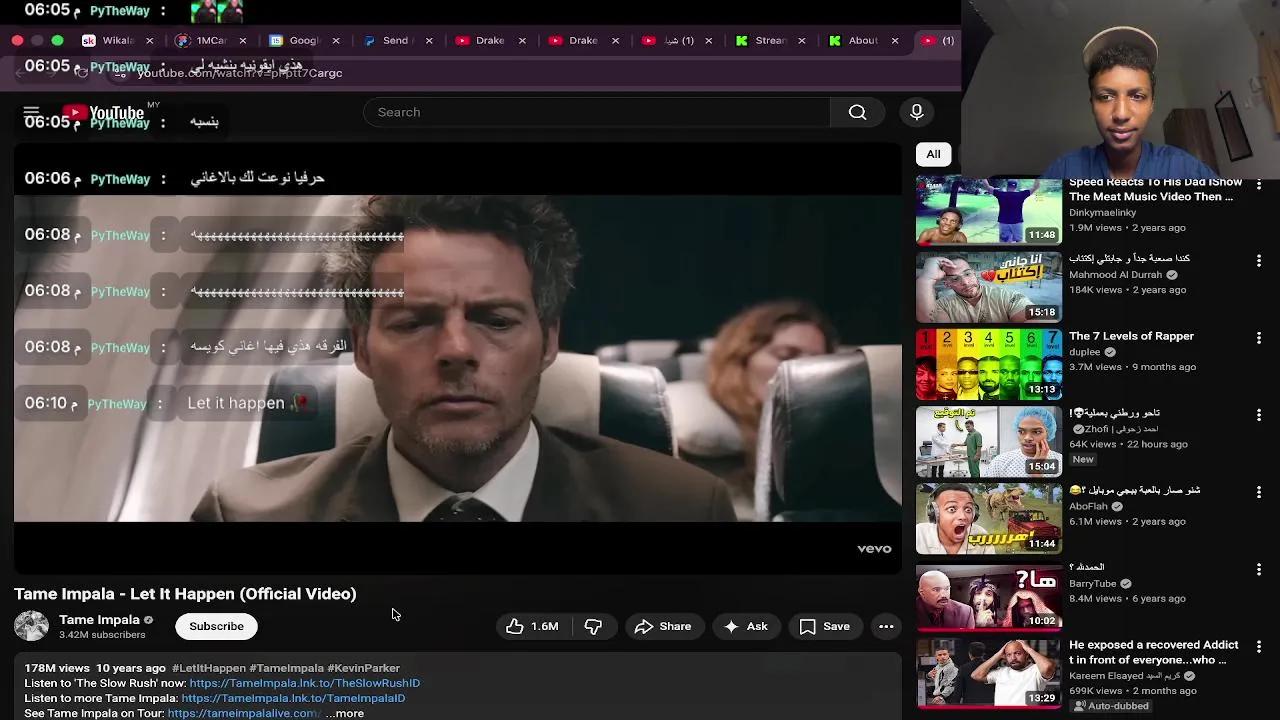Open Speed Reacts To His Dad thumbnail
This screenshot has height=720, width=1280.
[x=989, y=210]
